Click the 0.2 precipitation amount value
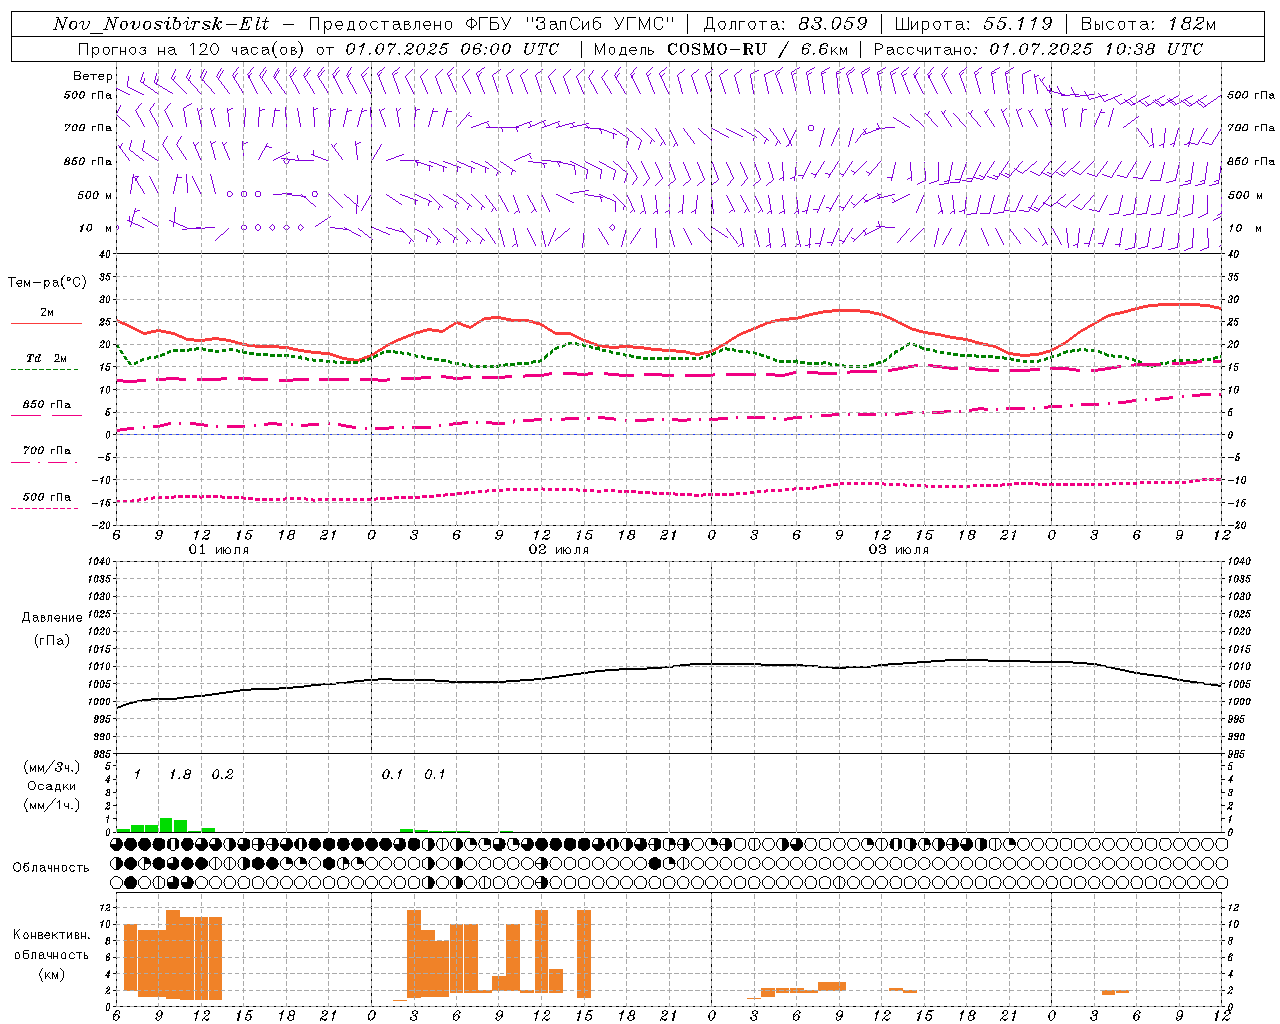The height and width of the screenshot is (1024, 1280). [x=222, y=775]
